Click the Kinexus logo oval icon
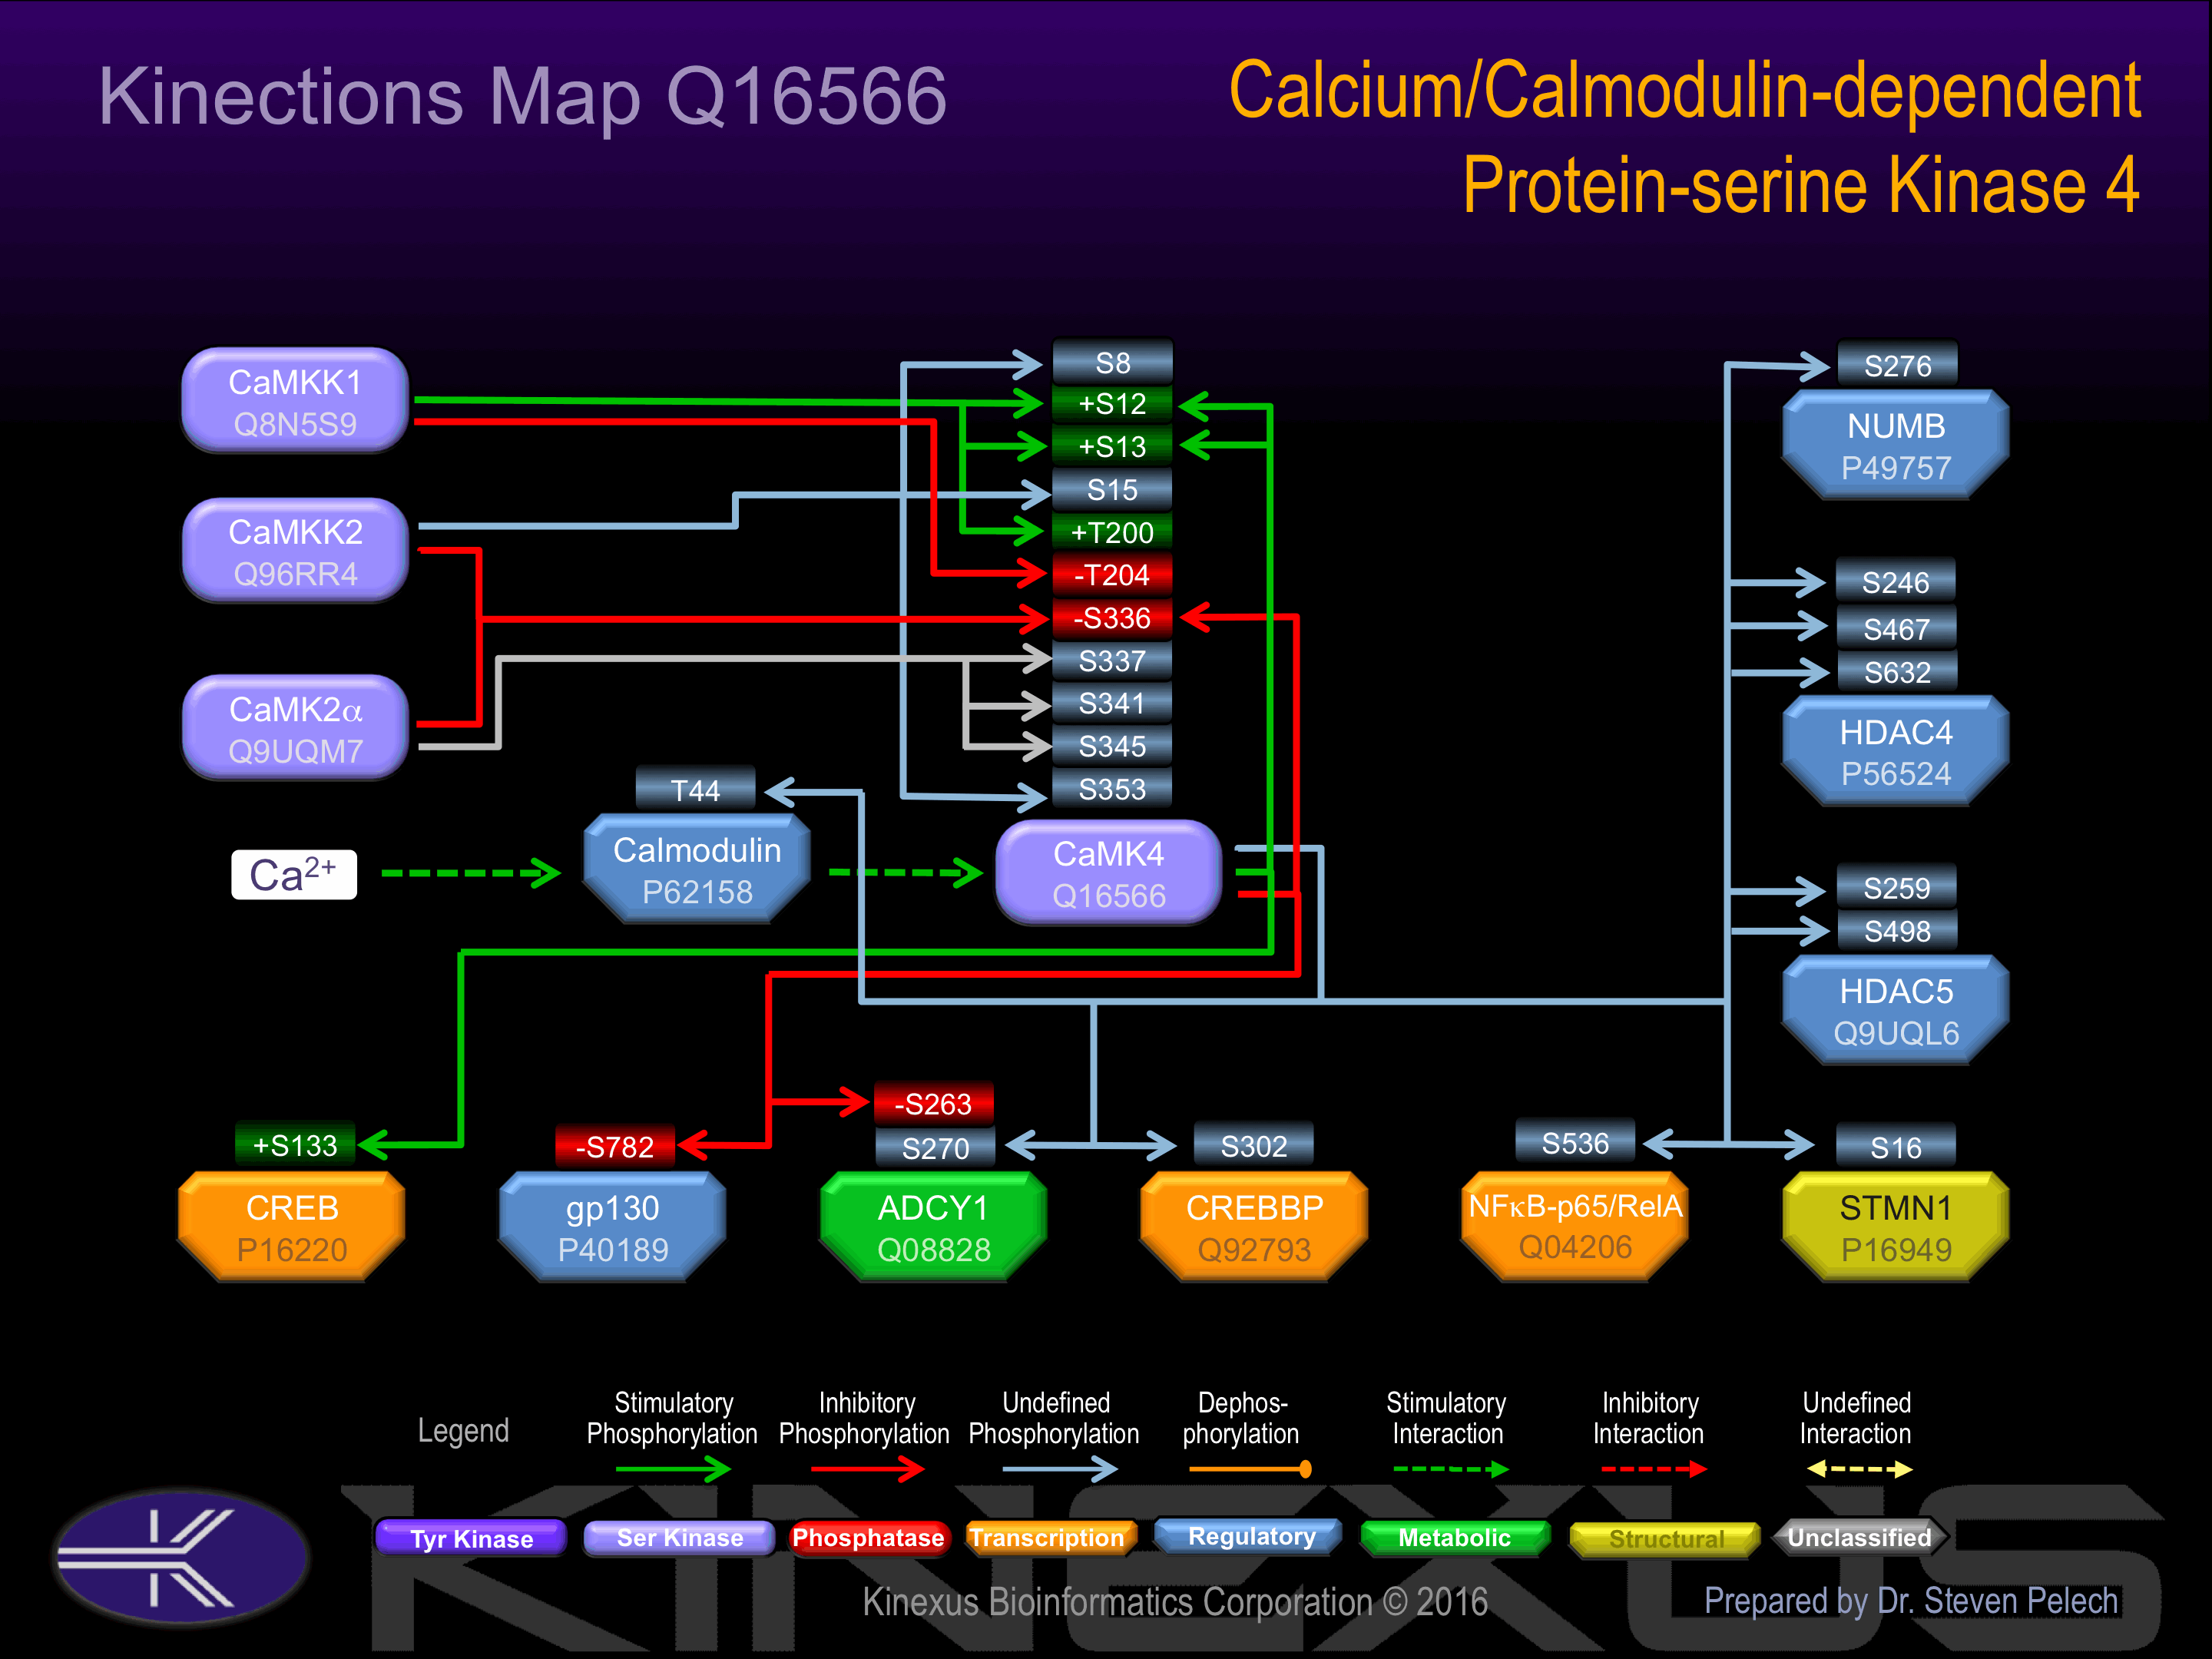Screen dimensions: 2212x1659 coord(182,1559)
